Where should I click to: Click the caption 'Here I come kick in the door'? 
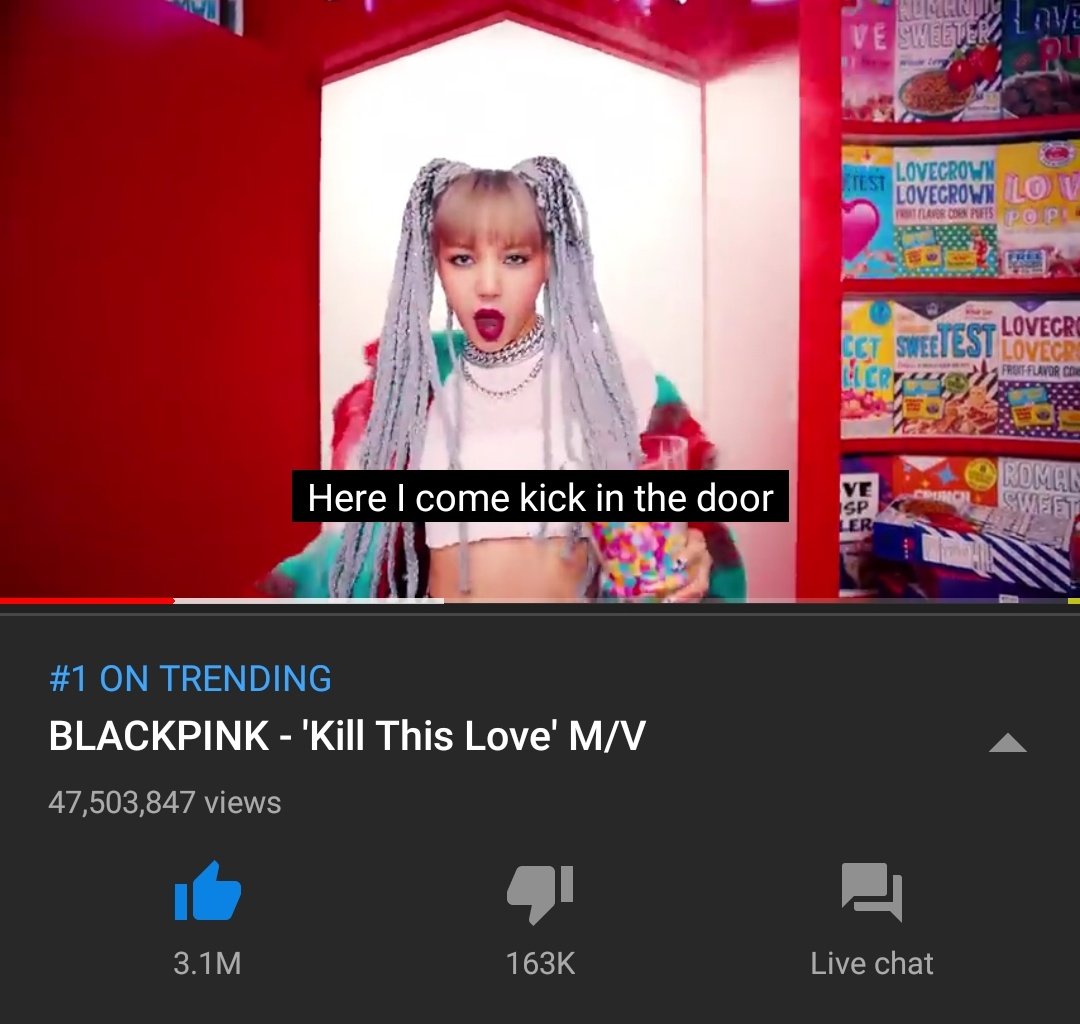pyautogui.click(x=540, y=497)
